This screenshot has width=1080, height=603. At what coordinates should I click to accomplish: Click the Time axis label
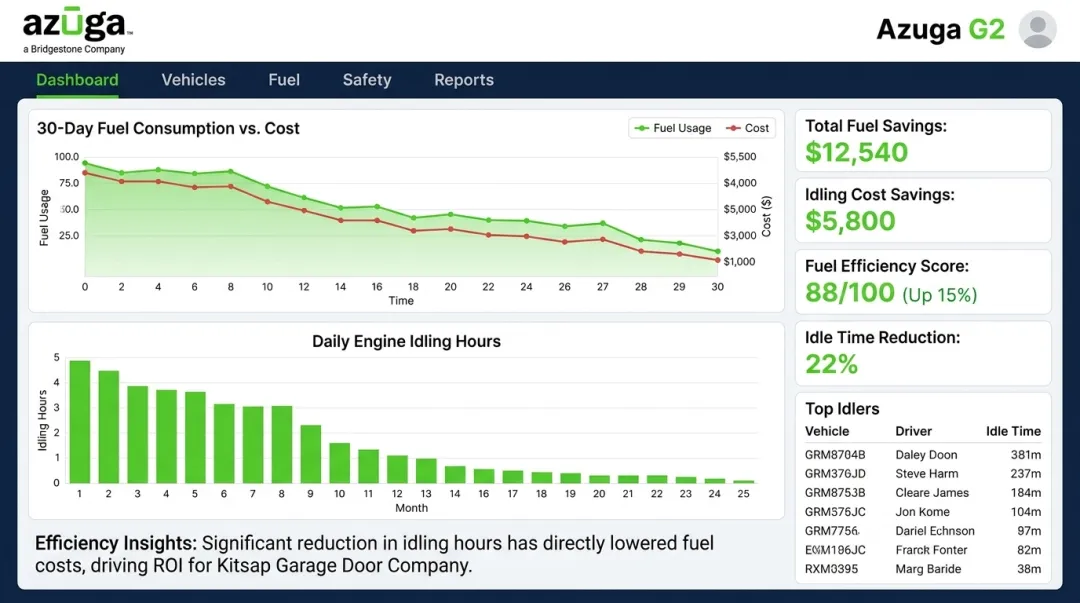click(401, 300)
